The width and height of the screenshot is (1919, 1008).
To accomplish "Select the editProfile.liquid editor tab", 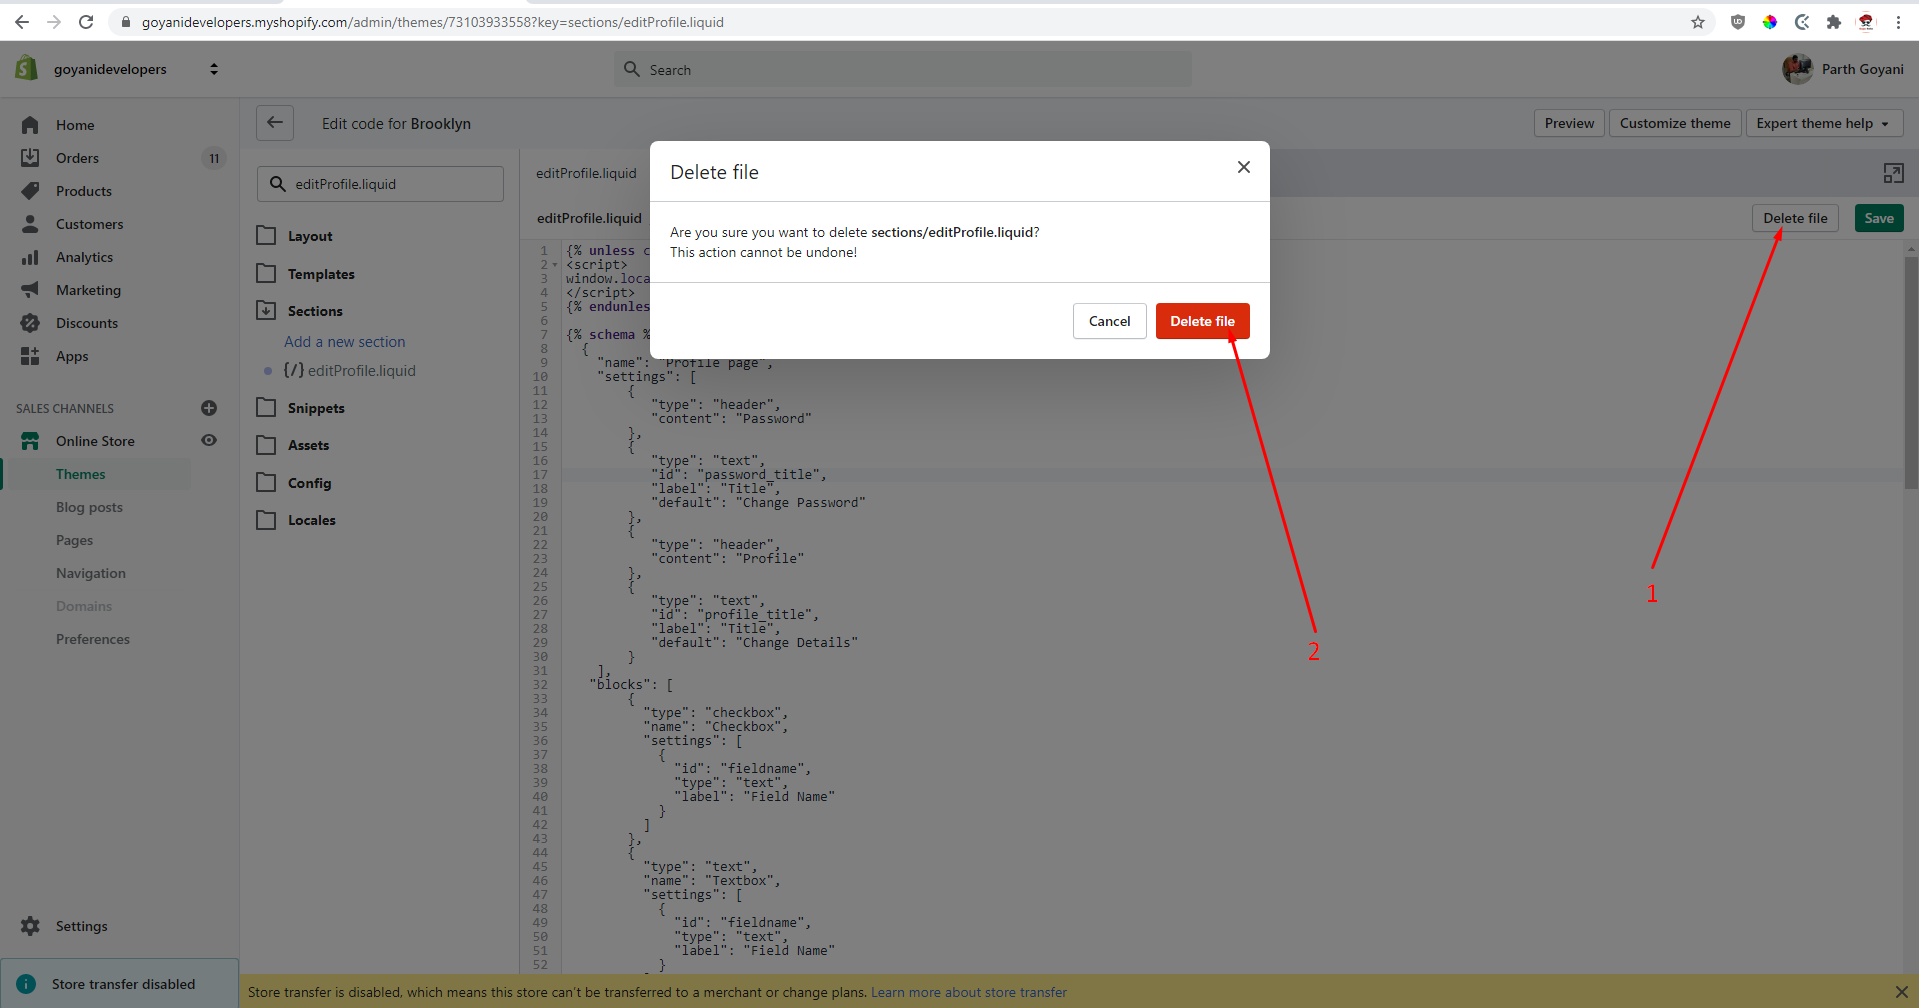I will (586, 173).
